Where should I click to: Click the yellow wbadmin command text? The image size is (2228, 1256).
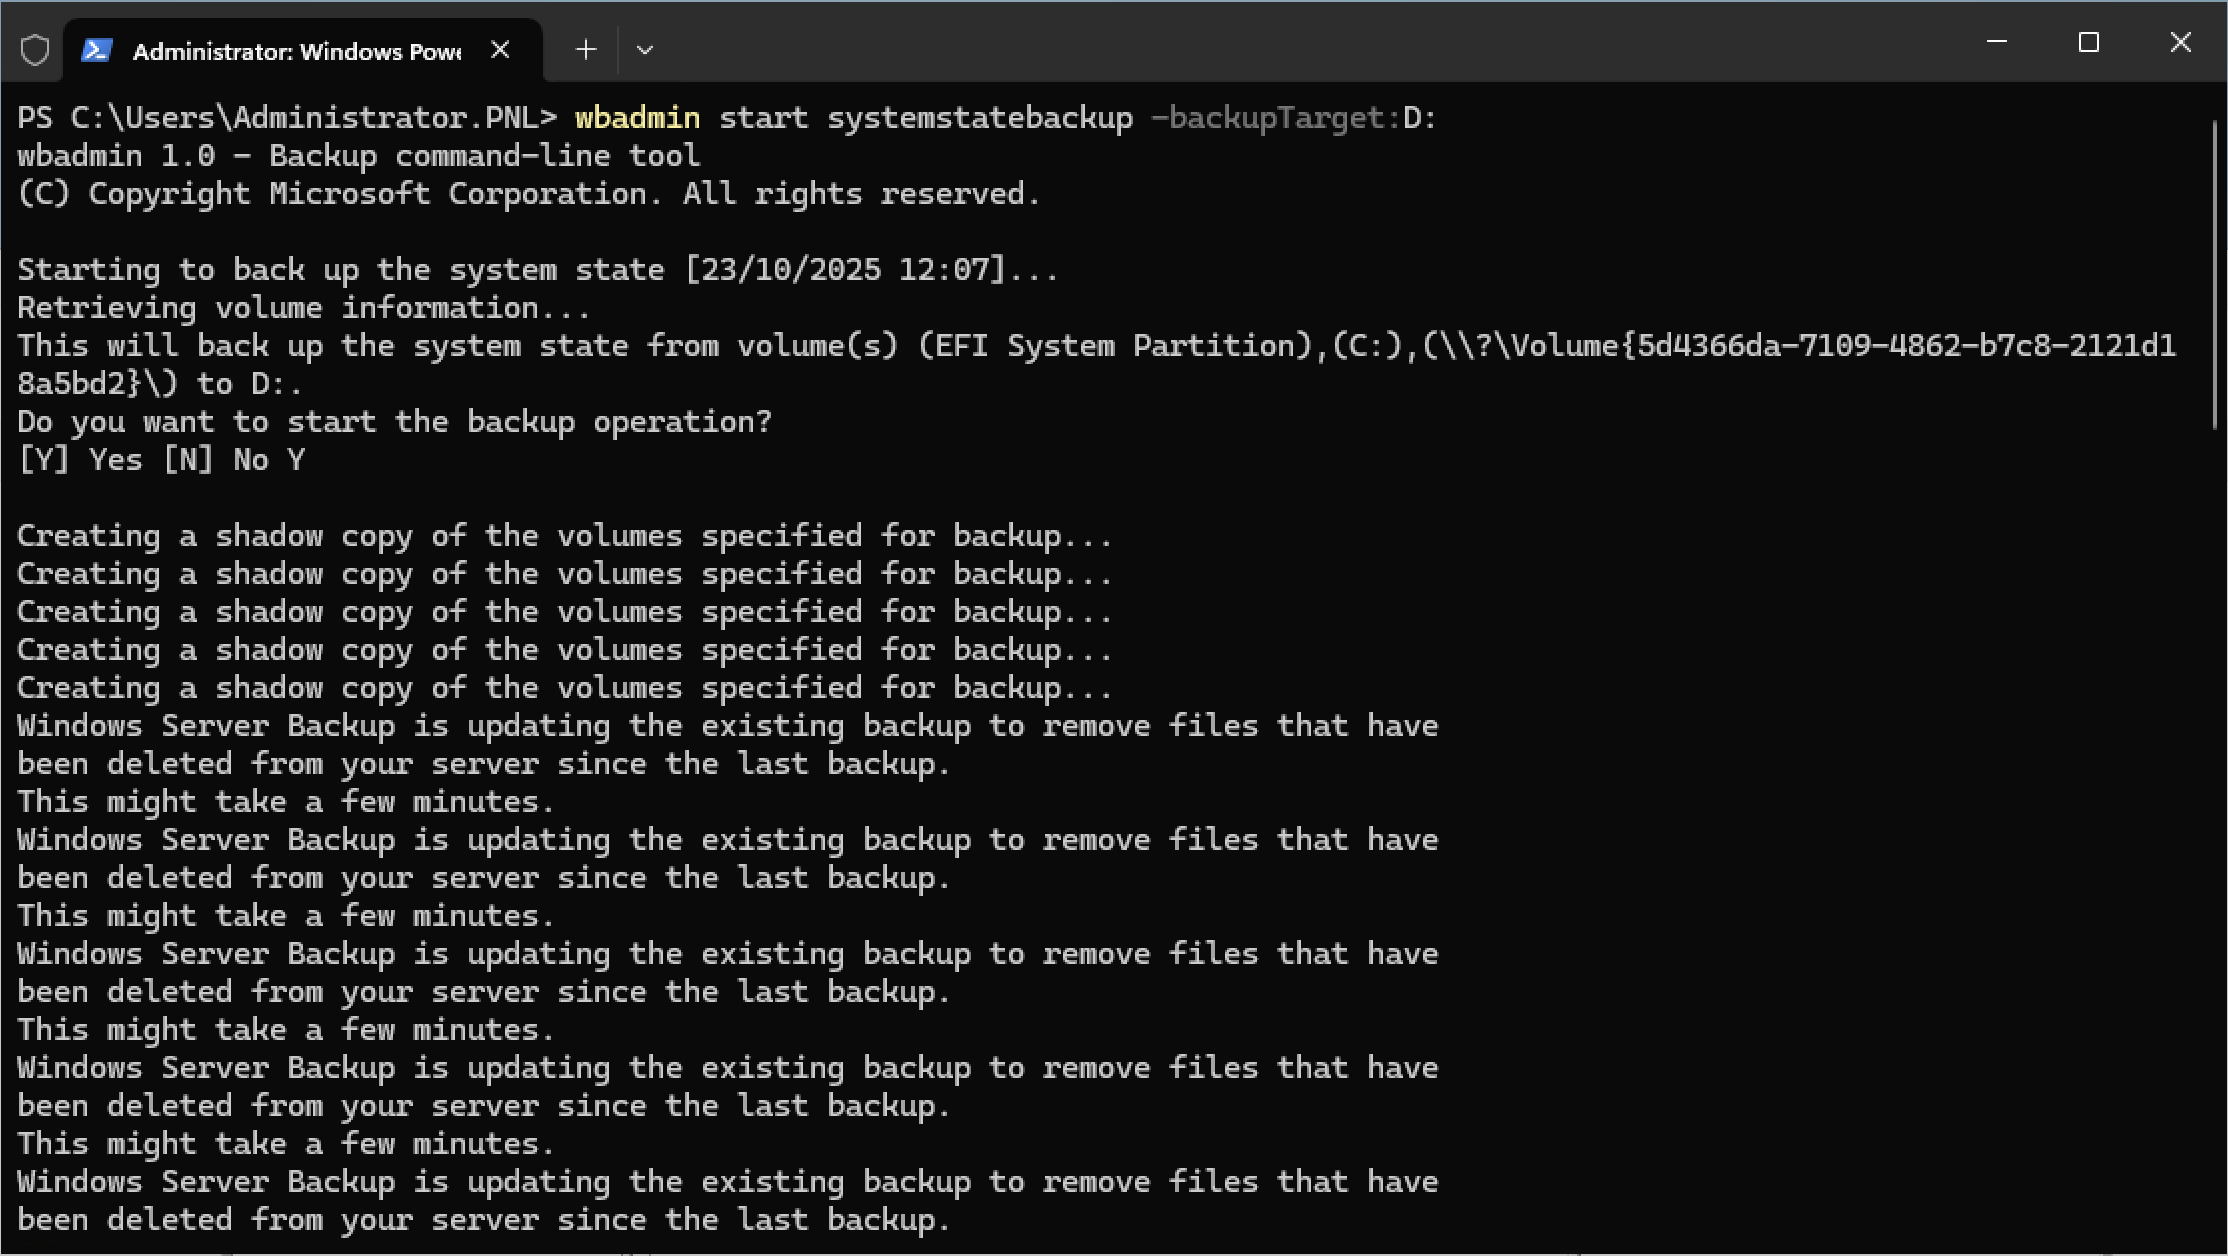[x=637, y=118]
